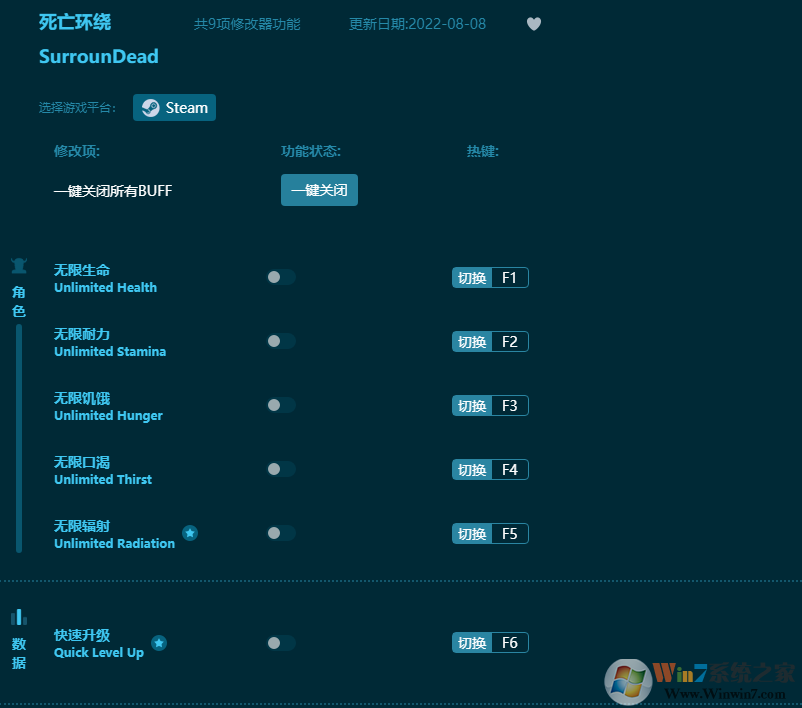Click the F5 hotkey label for Unlimited Radiation
This screenshot has width=802, height=708.
pos(510,533)
